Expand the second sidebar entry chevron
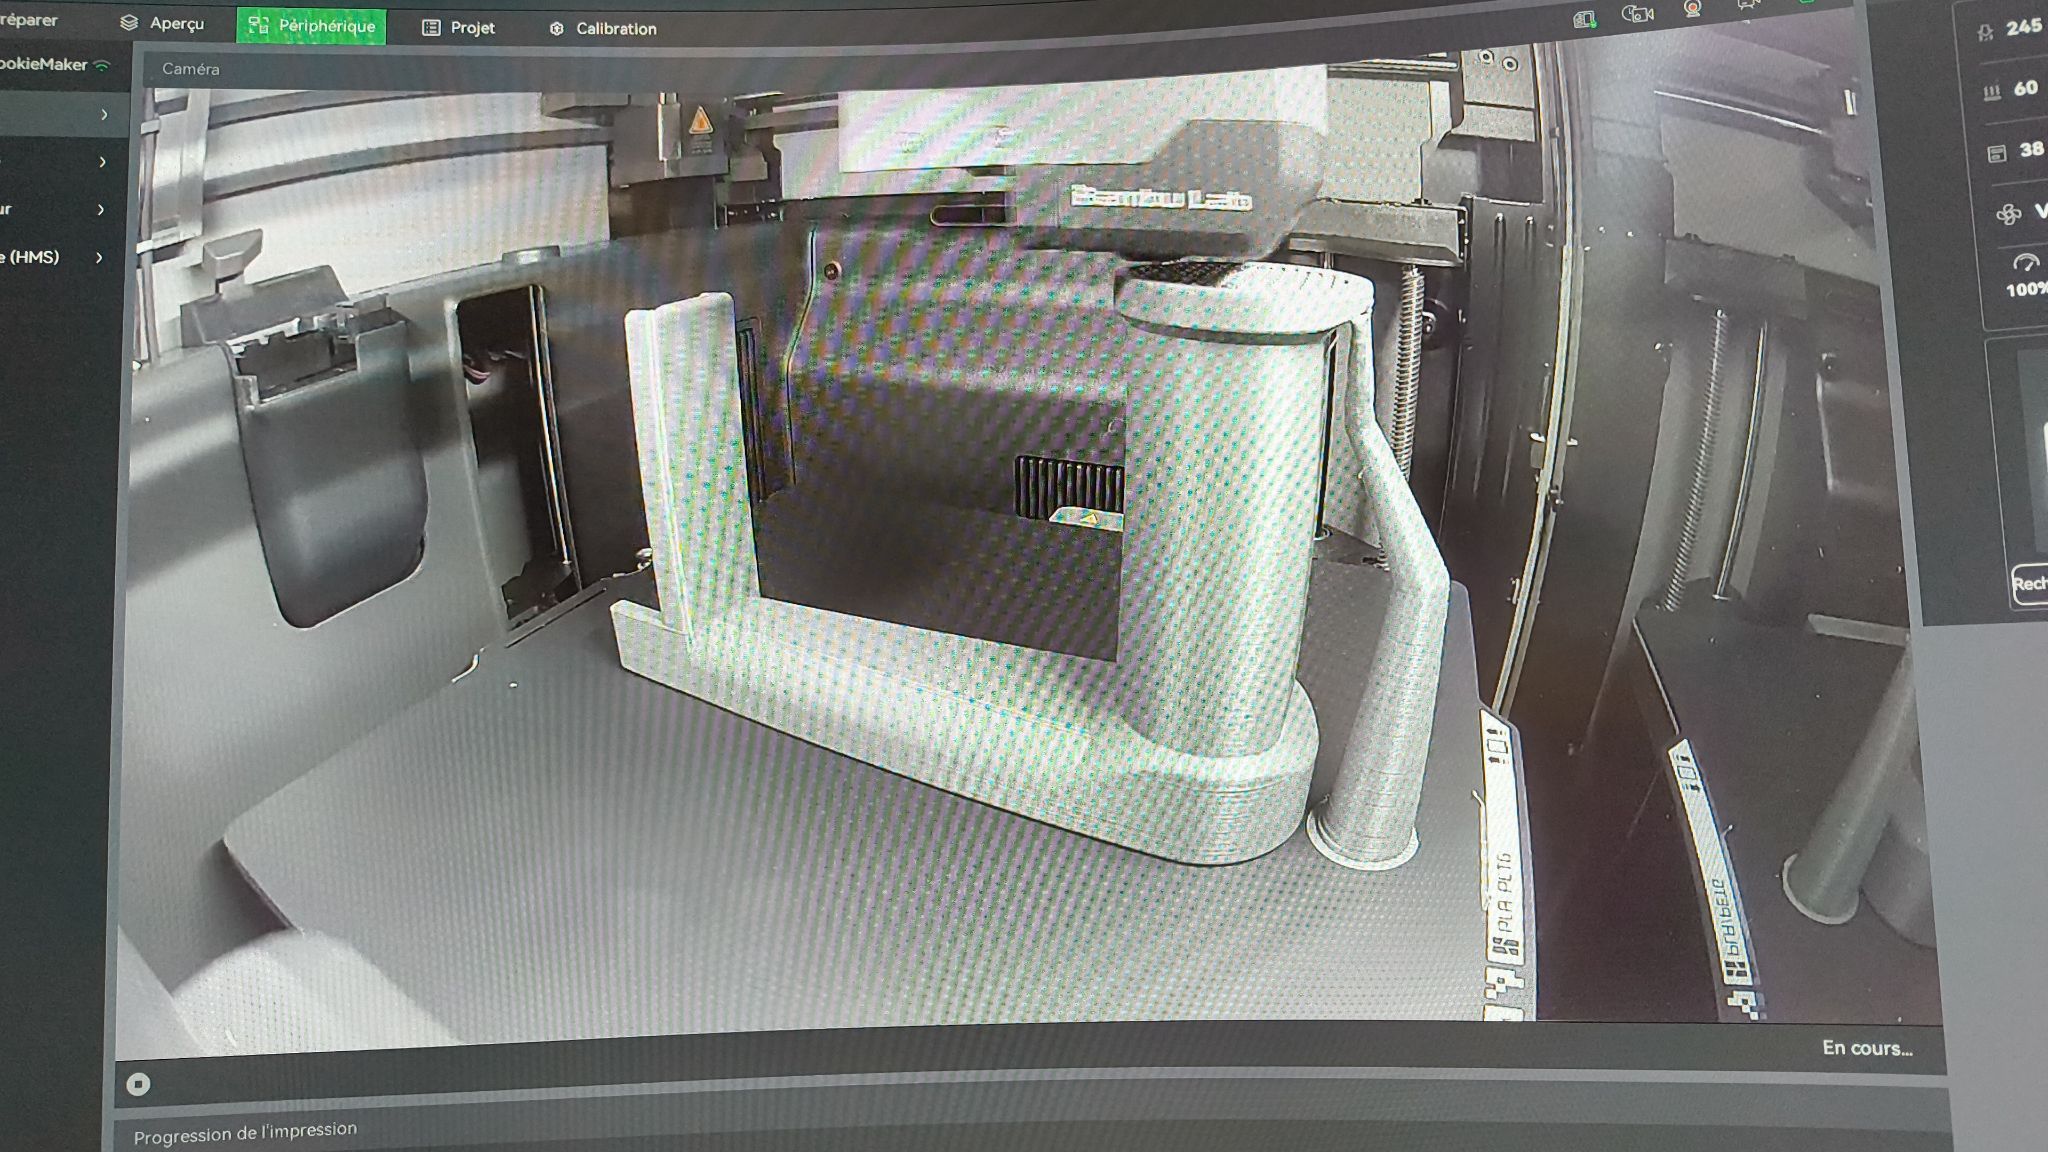The width and height of the screenshot is (2048, 1152). (x=102, y=162)
